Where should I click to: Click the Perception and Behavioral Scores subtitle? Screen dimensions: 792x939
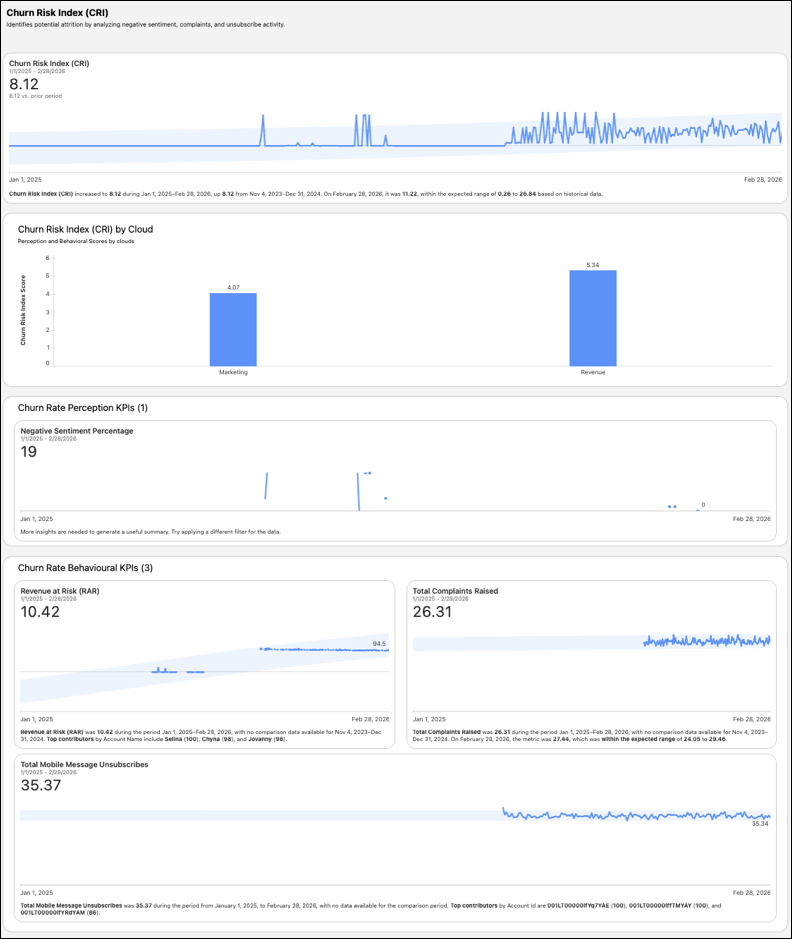pos(76,241)
